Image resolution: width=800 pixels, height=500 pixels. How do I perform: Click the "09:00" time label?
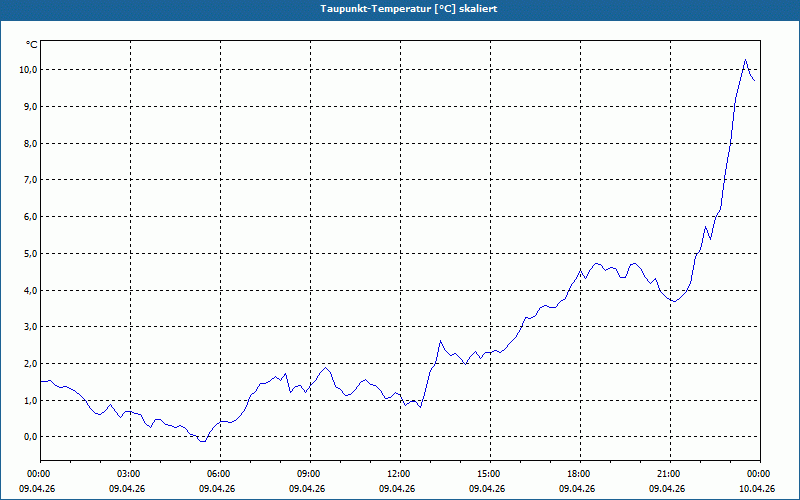pos(310,474)
